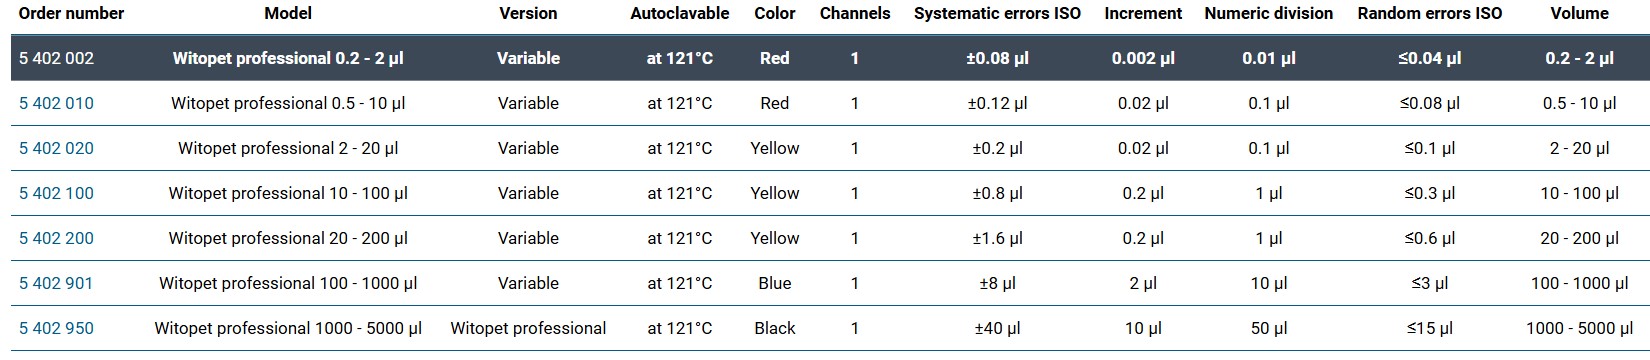
Task: Open order number 5 402 901 link
Action: [56, 283]
